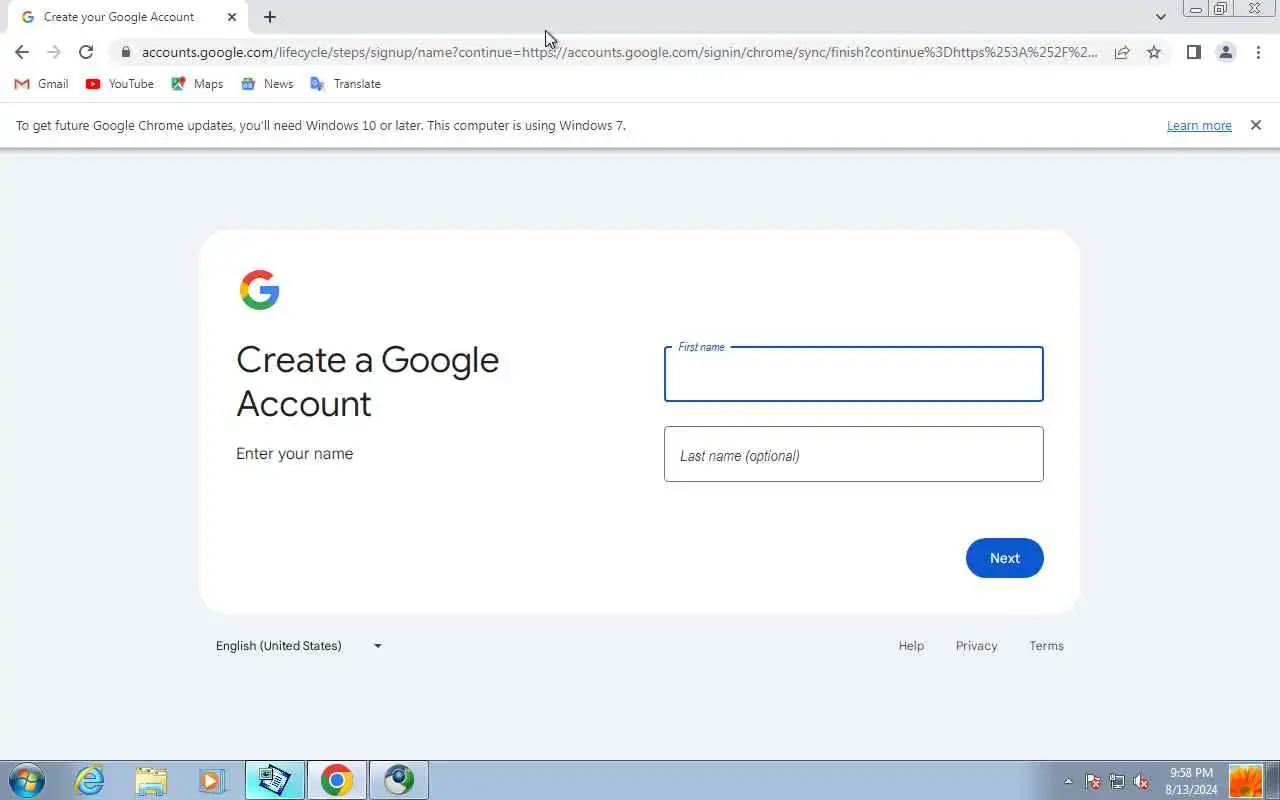Open a new tab with the plus button
This screenshot has width=1280, height=800.
tap(270, 17)
